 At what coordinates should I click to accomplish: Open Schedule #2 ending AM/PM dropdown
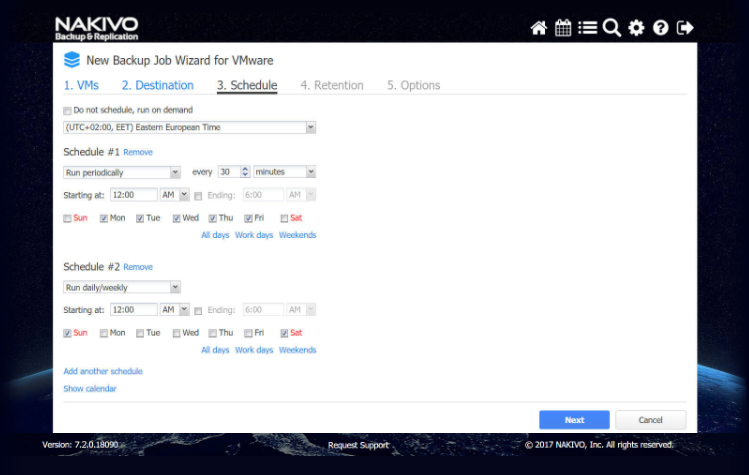pos(301,310)
